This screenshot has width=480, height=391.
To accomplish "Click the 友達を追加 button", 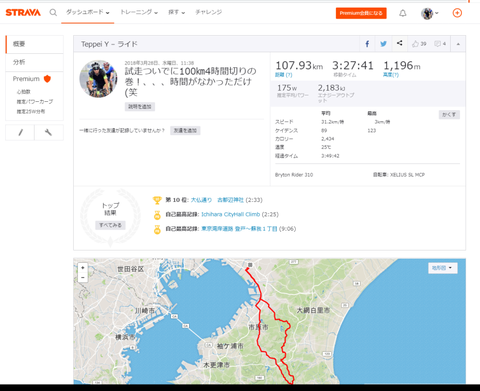I will 185,130.
